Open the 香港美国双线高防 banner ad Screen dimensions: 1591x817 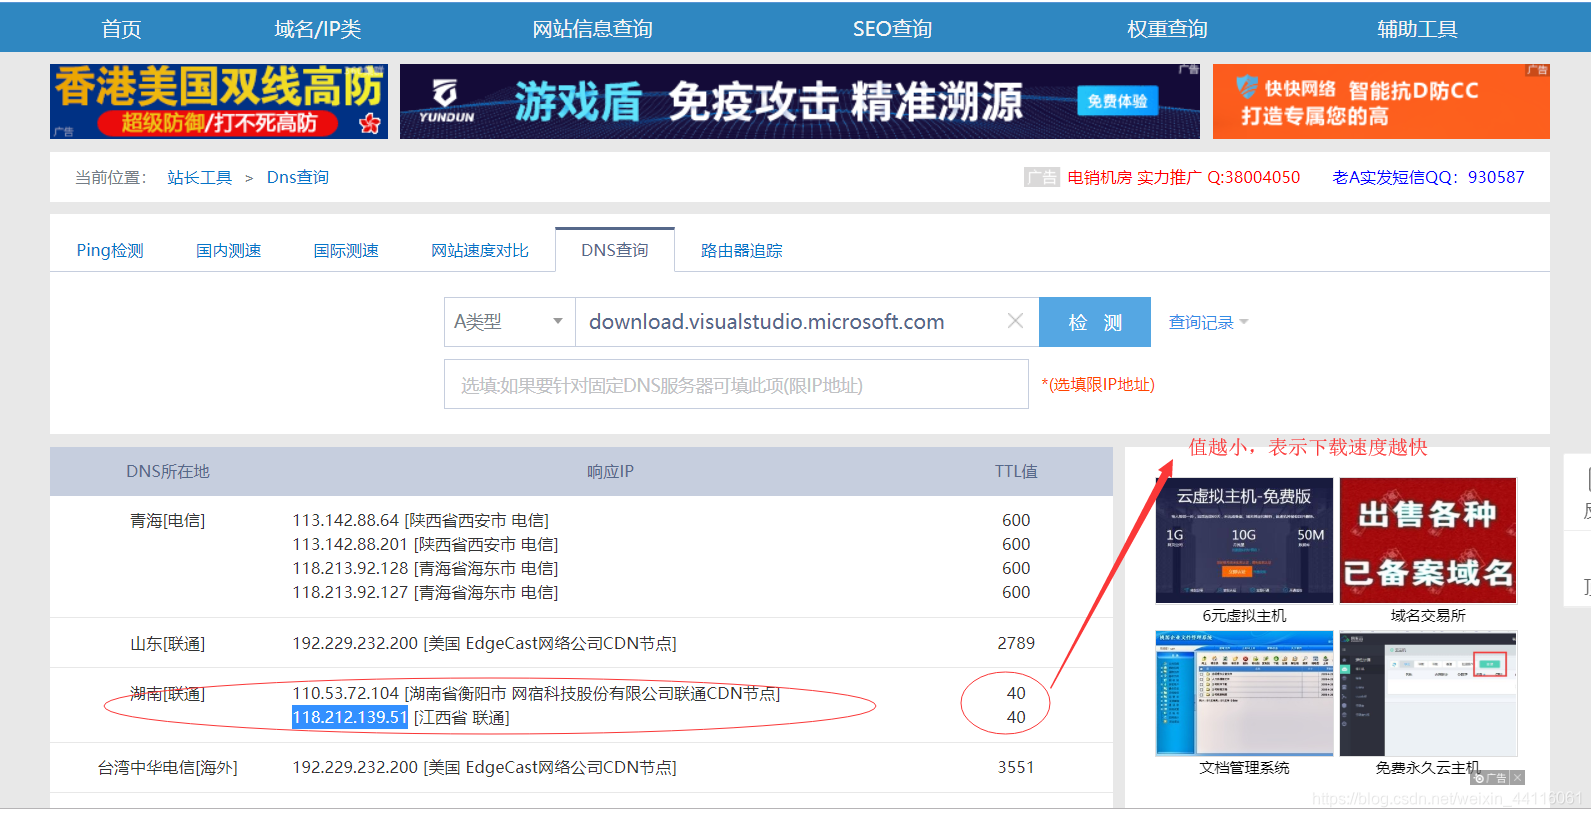coord(219,101)
